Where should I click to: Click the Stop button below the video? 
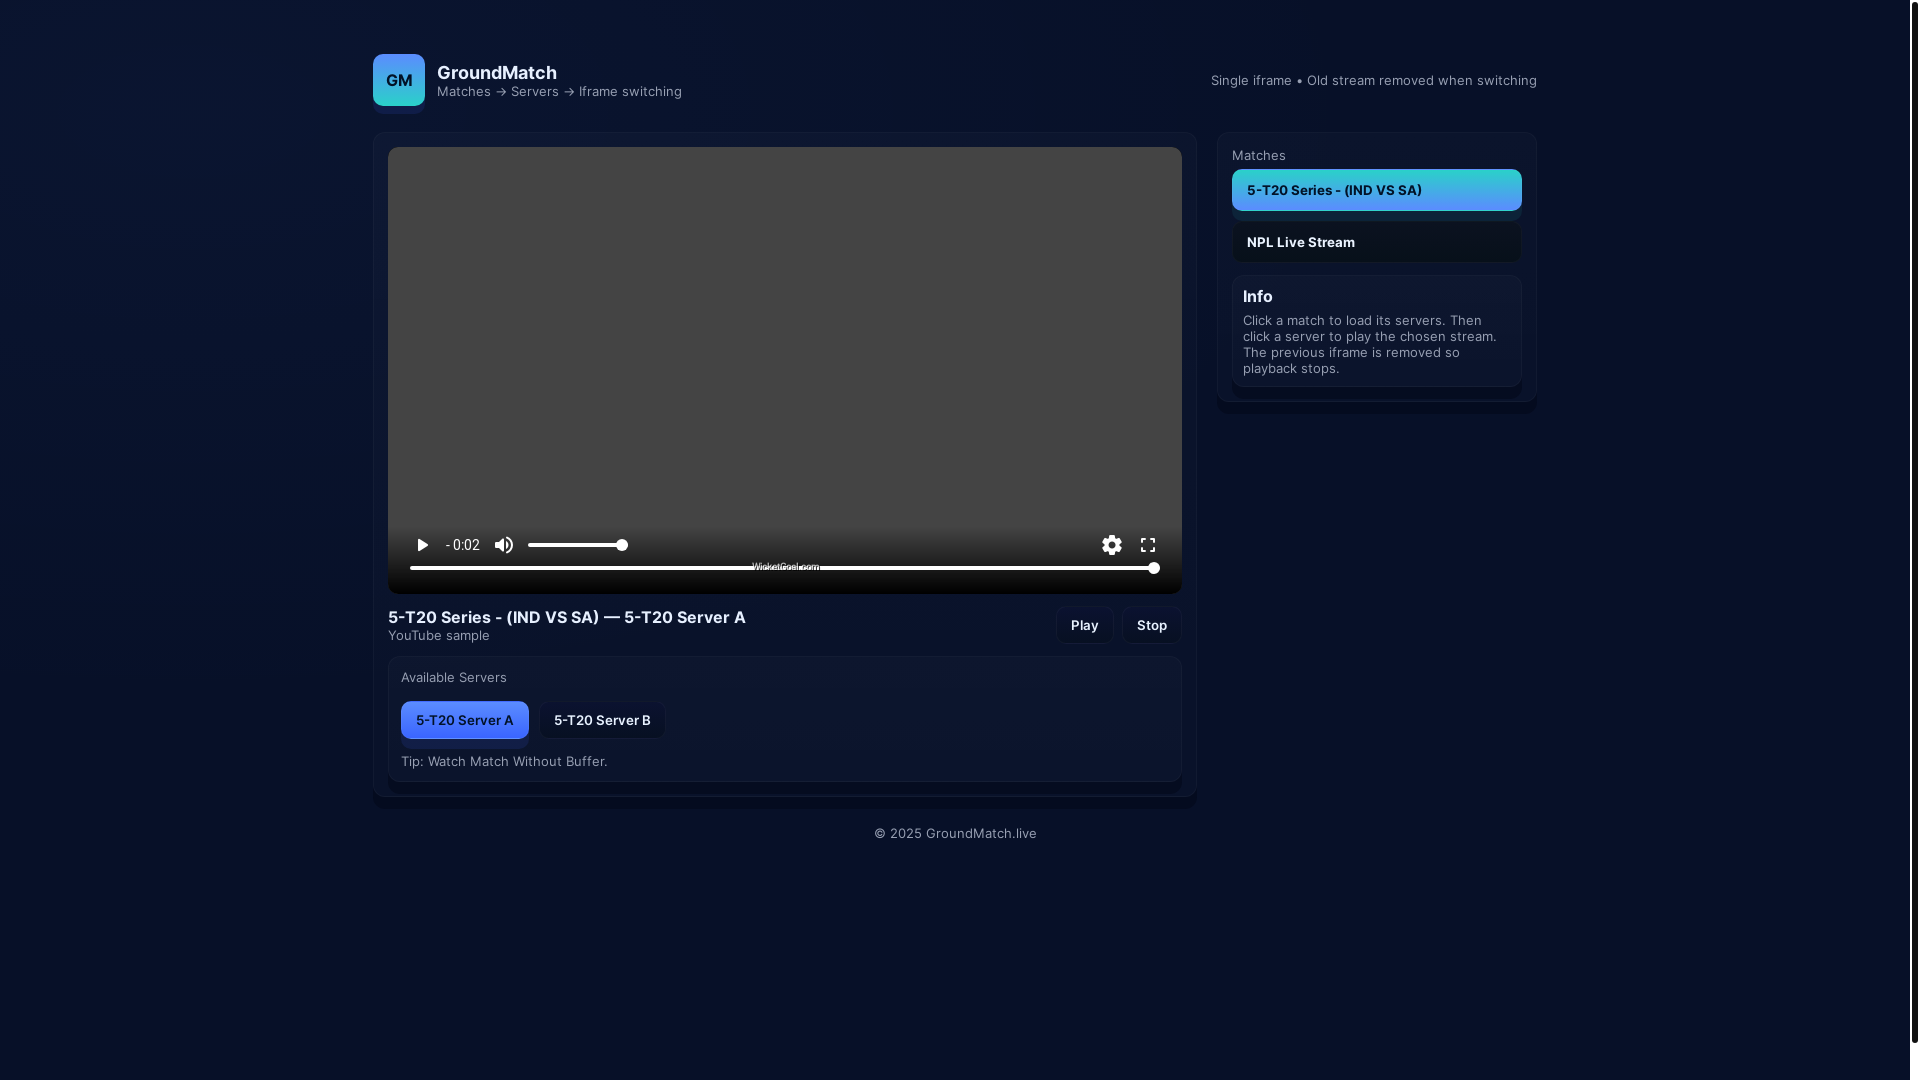click(1151, 625)
